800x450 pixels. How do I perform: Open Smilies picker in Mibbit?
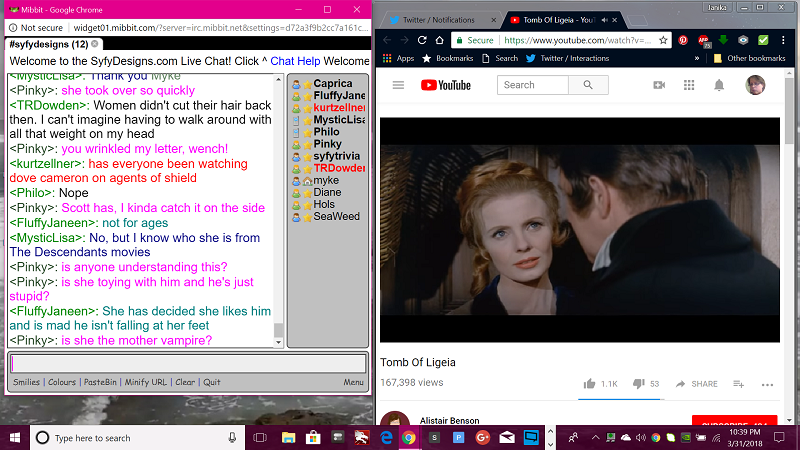point(26,382)
